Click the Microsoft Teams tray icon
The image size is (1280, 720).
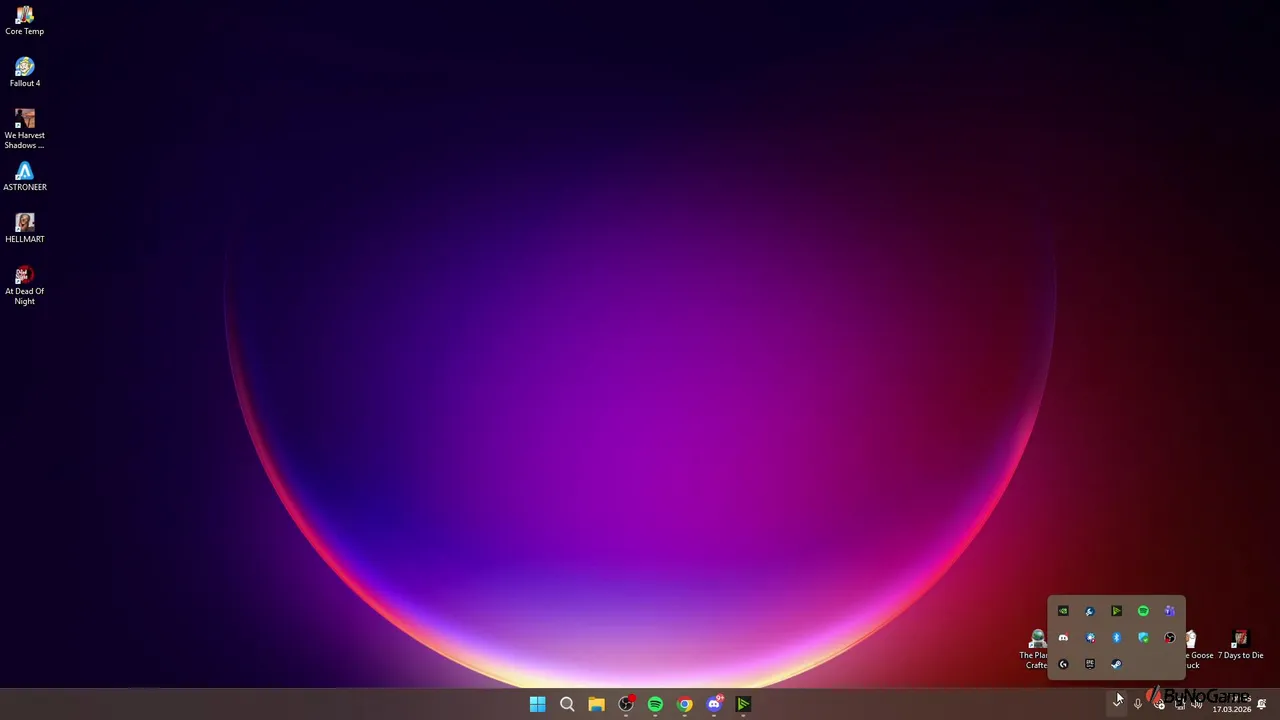click(x=1170, y=611)
